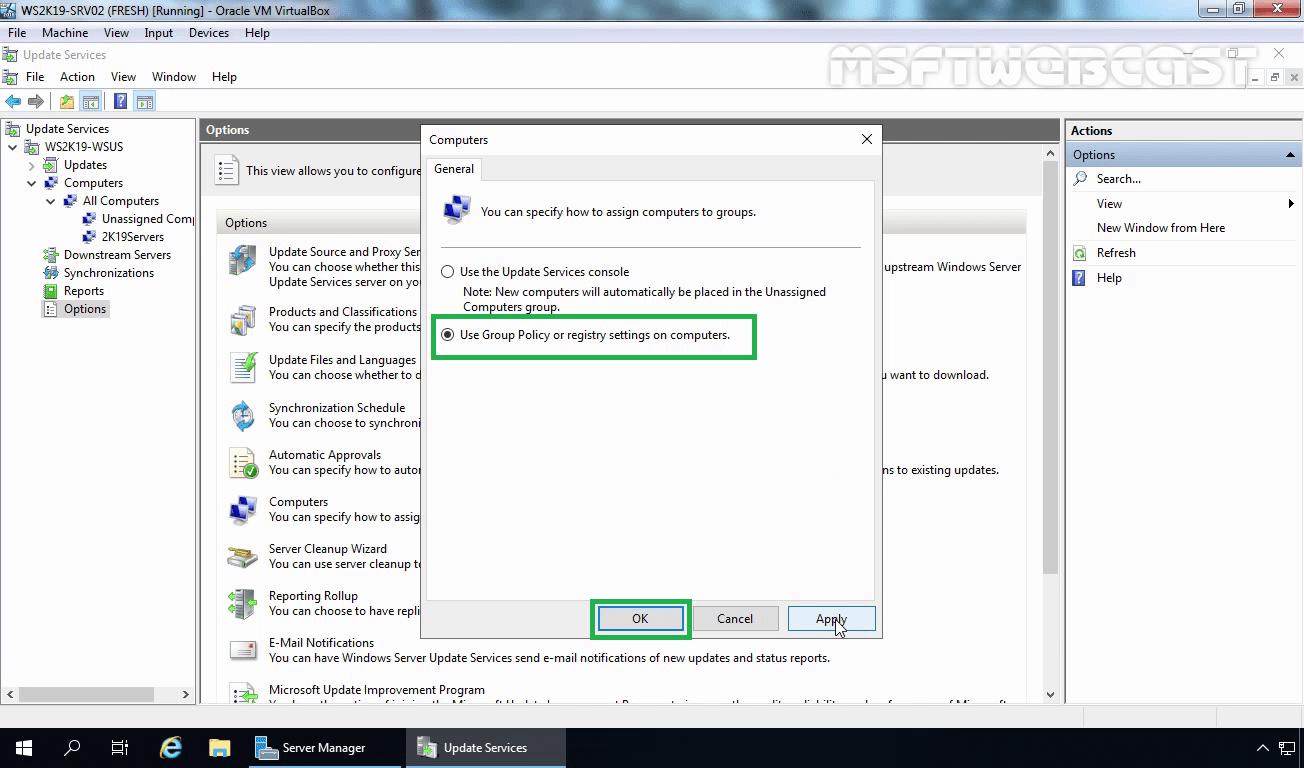Click the Synchronization Schedule icon
Image resolution: width=1304 pixels, height=768 pixels.
coord(242,415)
